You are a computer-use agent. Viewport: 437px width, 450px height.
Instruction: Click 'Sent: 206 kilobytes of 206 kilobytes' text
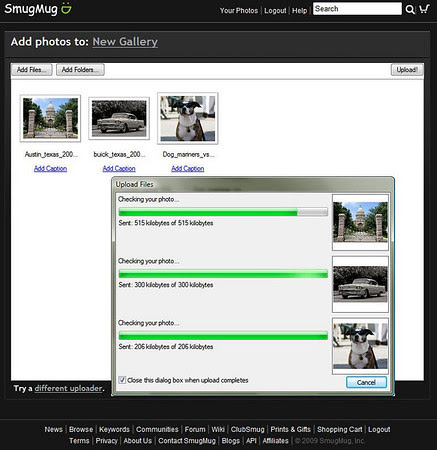166,347
